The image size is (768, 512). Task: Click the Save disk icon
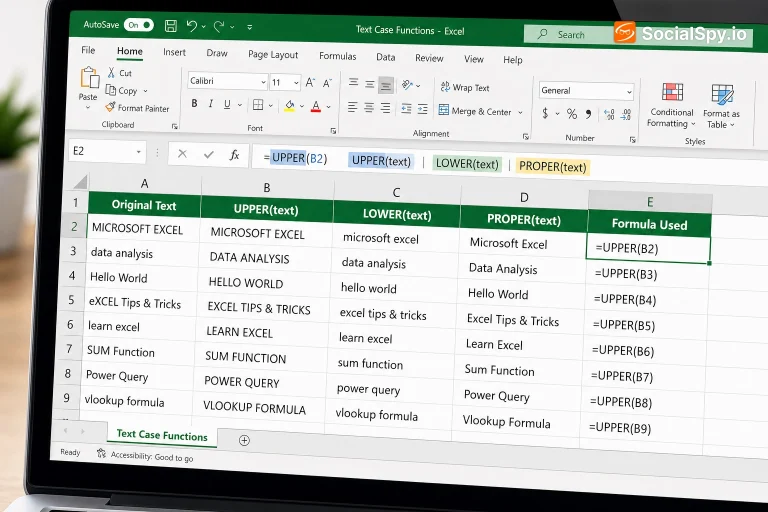tap(170, 25)
